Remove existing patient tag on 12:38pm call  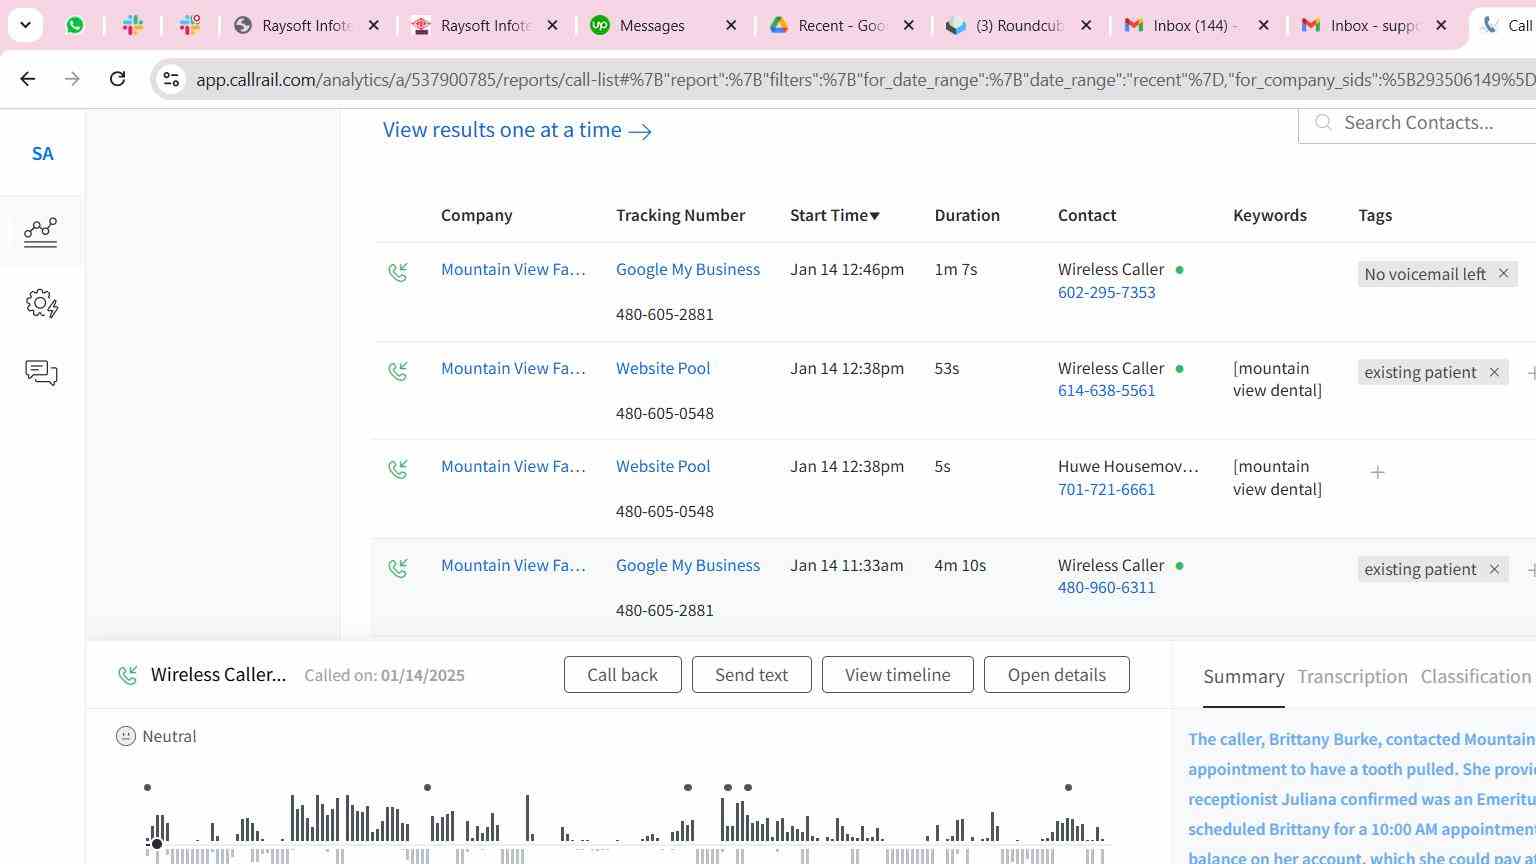pos(1494,372)
